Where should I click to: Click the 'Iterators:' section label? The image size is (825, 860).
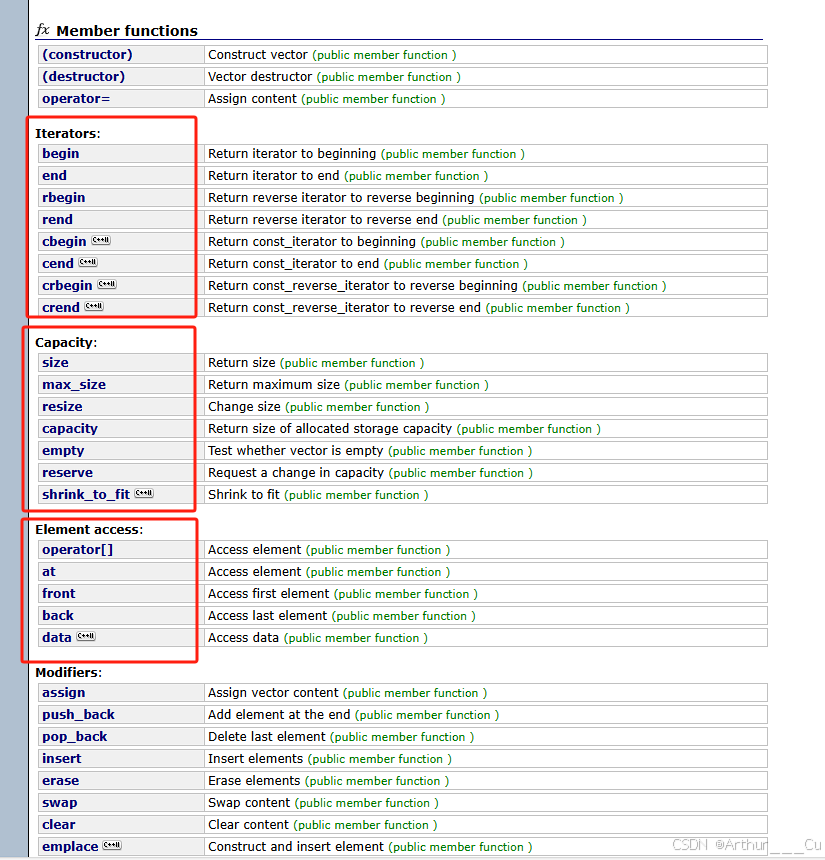click(x=67, y=133)
